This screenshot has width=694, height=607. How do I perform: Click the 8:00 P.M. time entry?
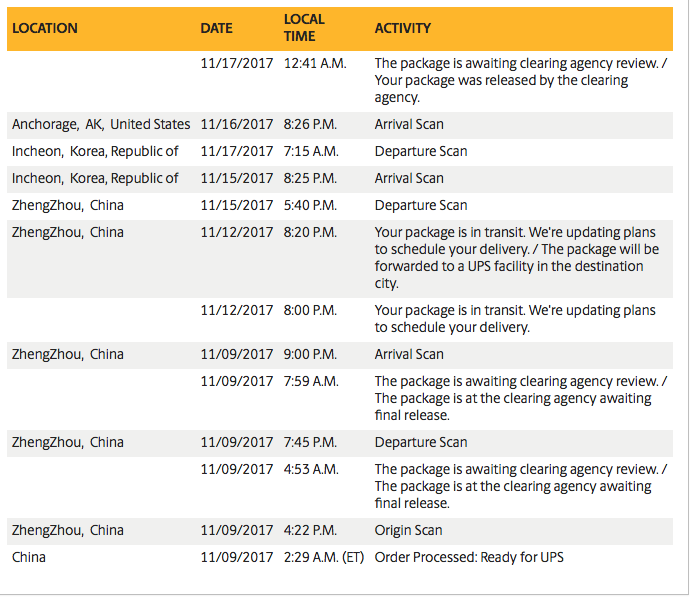pyautogui.click(x=311, y=311)
